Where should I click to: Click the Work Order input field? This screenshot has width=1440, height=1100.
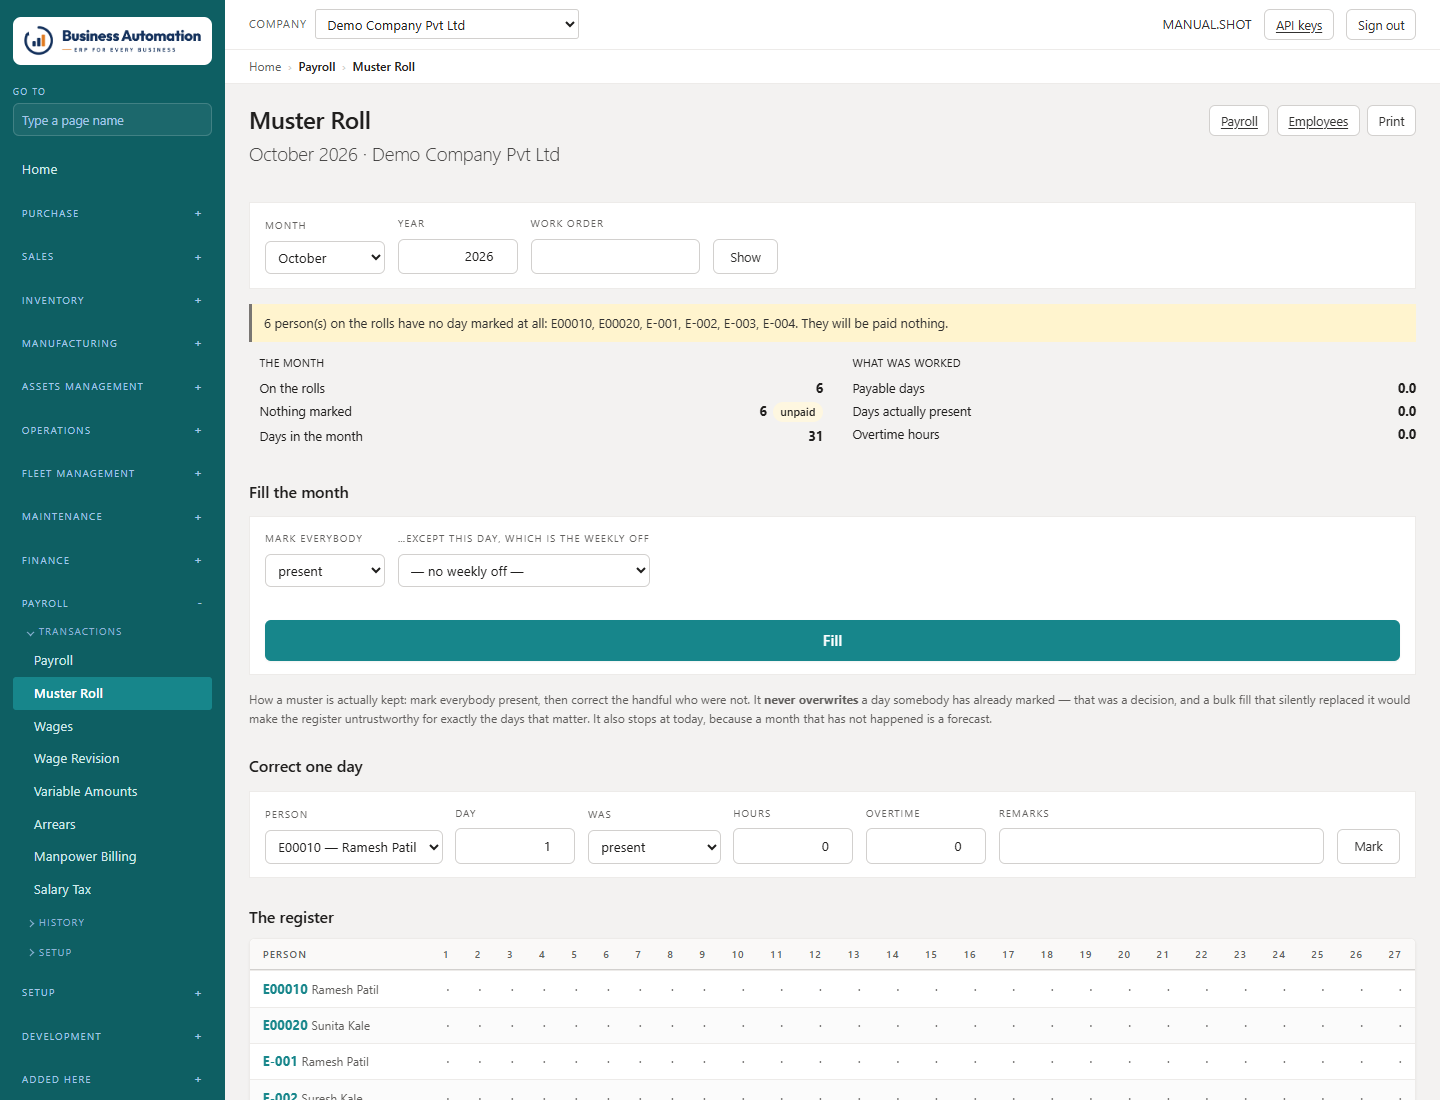[x=615, y=256]
